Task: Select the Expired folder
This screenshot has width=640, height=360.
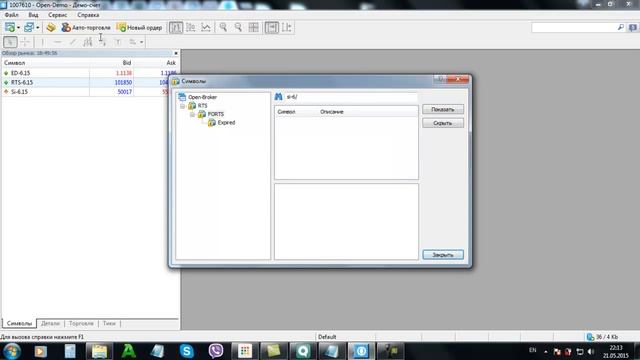Action: click(x=226, y=122)
